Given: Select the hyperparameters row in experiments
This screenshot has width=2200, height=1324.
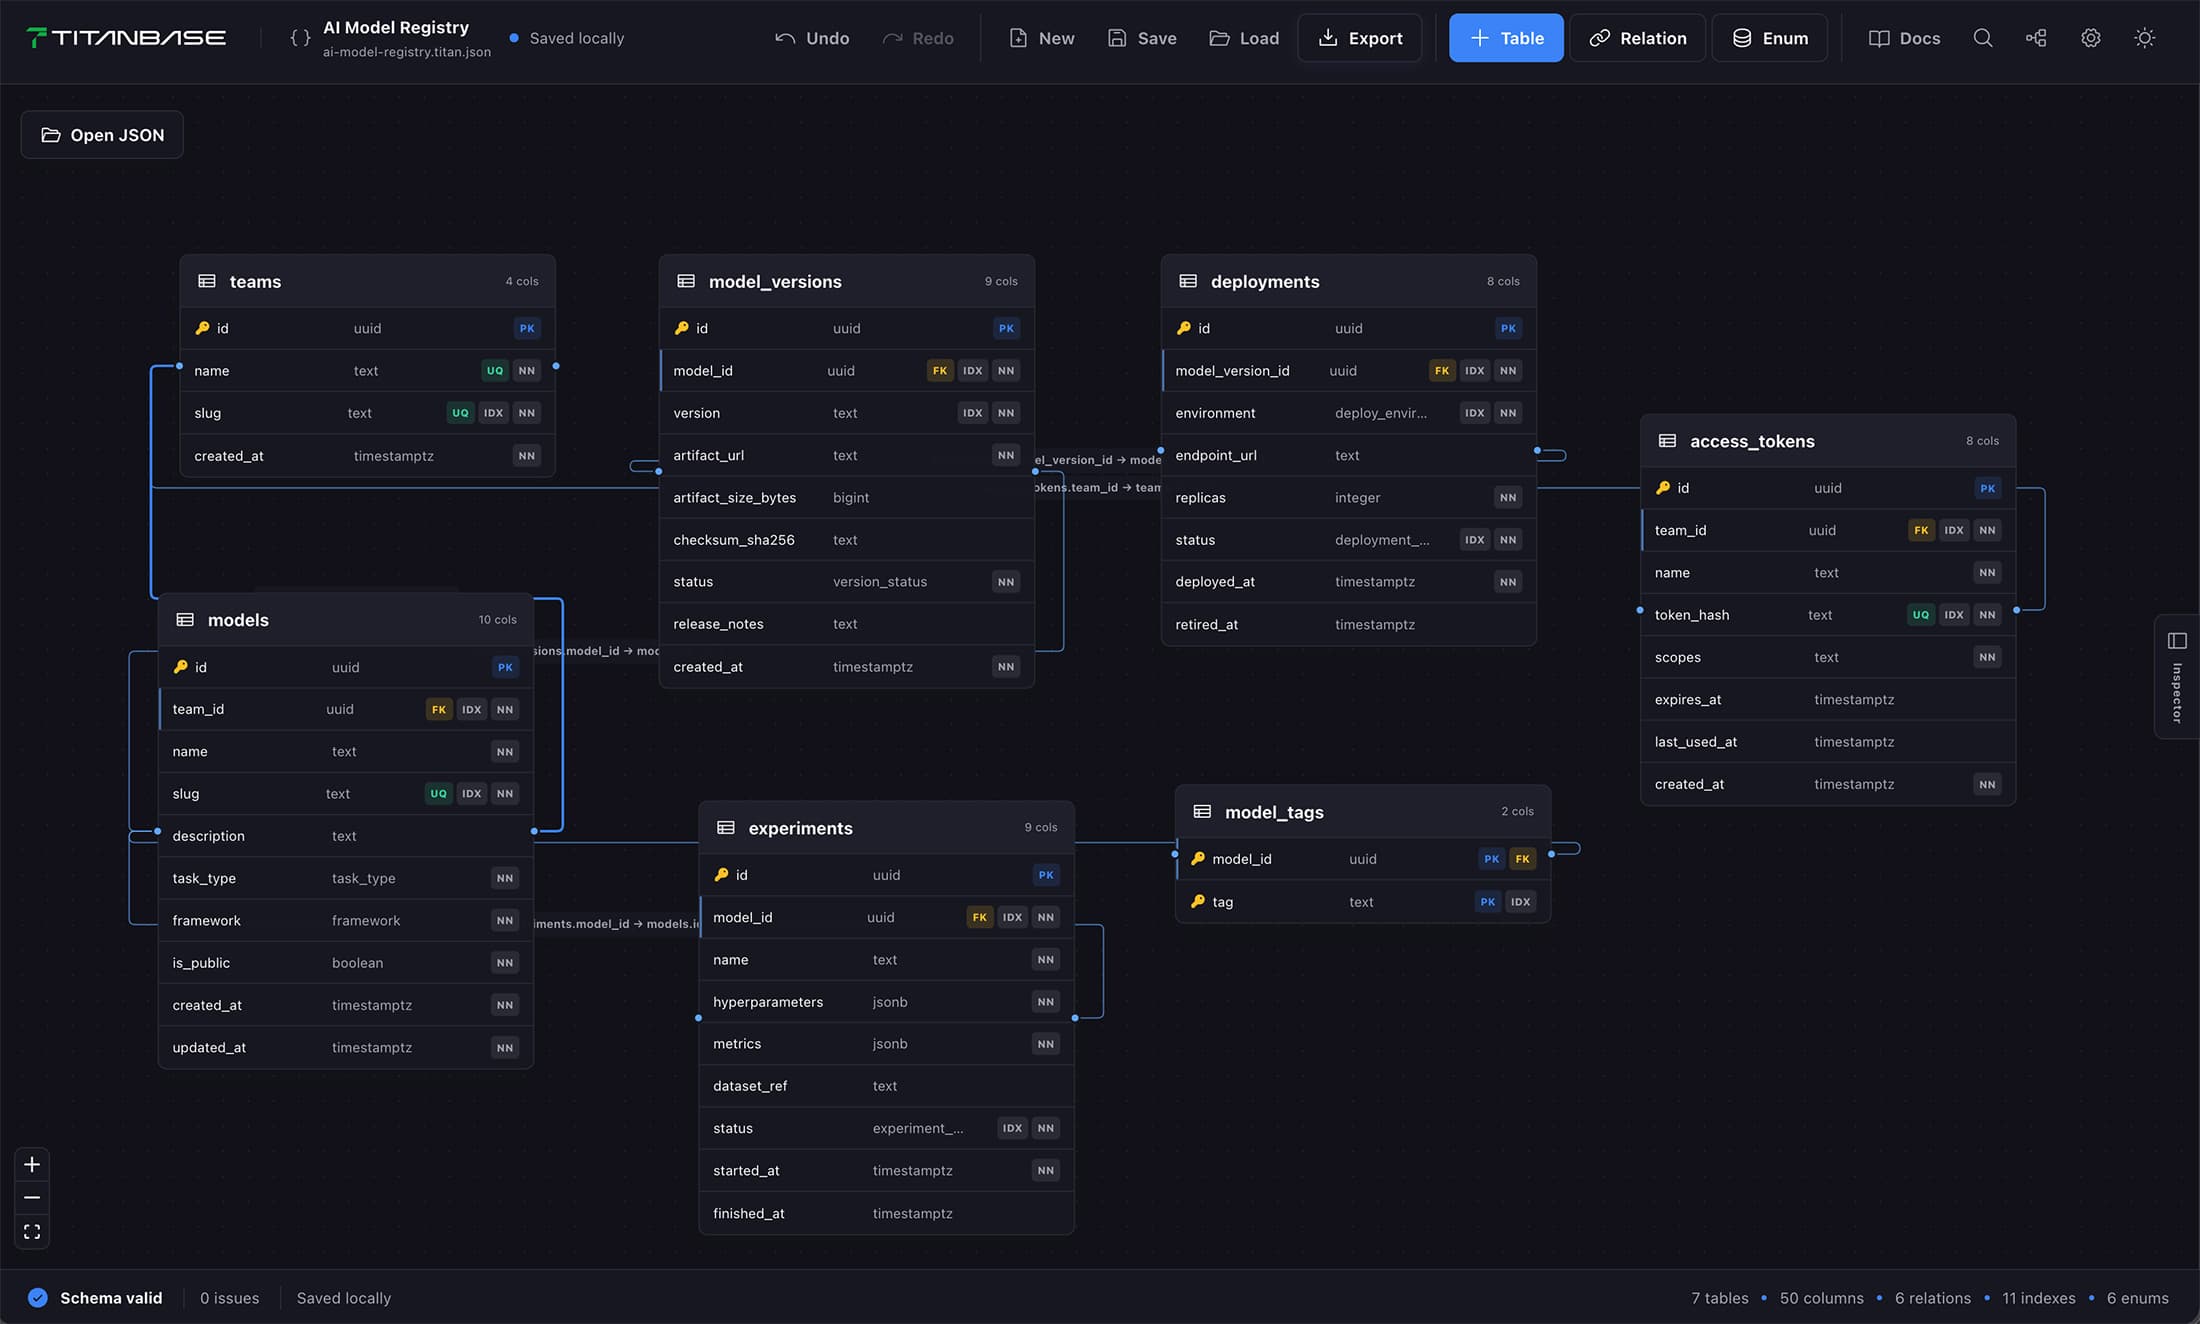Looking at the screenshot, I should tap(887, 1001).
